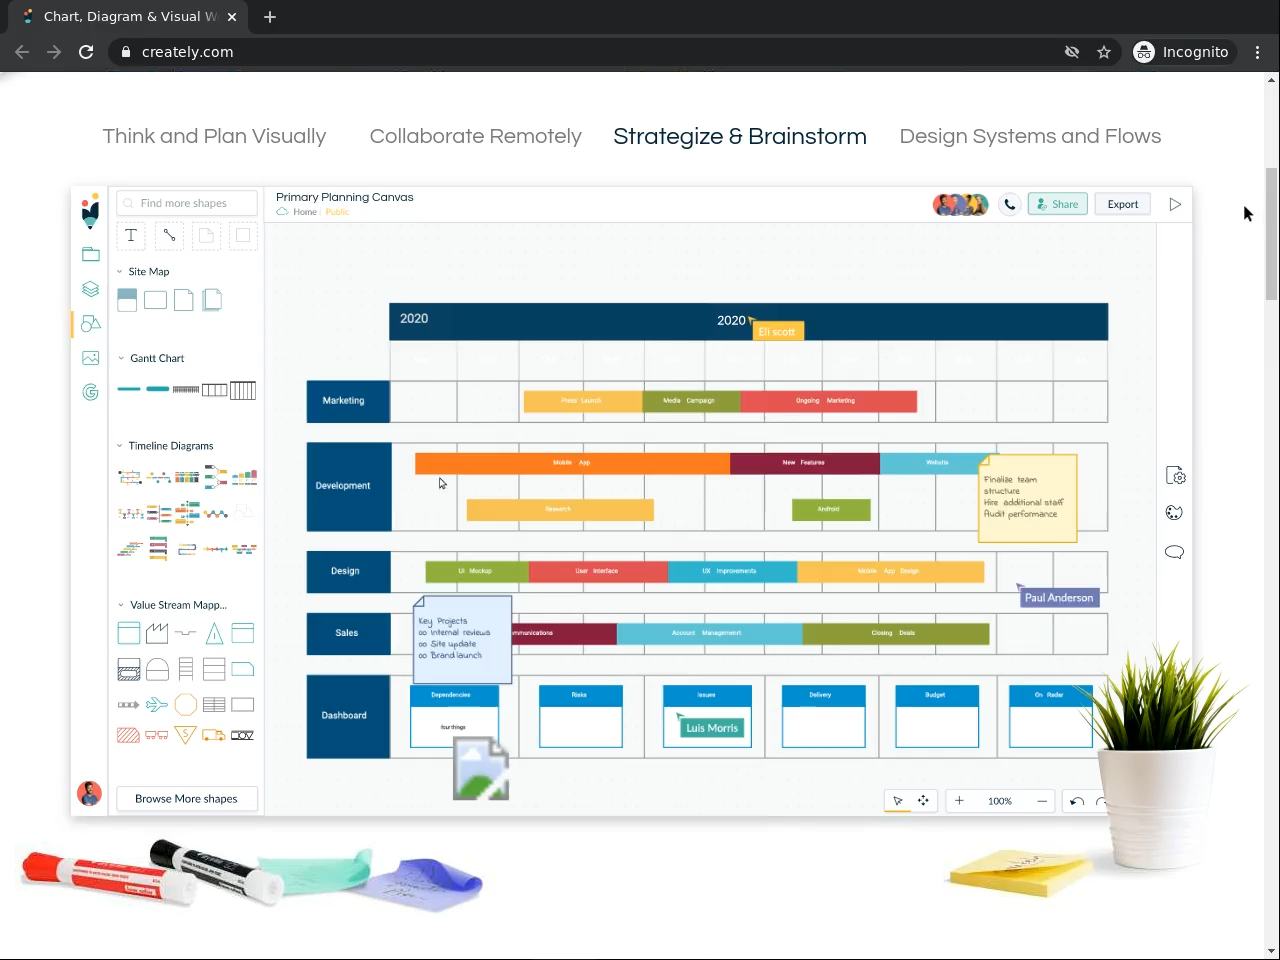
Task: Click the Share button
Action: tap(1057, 204)
